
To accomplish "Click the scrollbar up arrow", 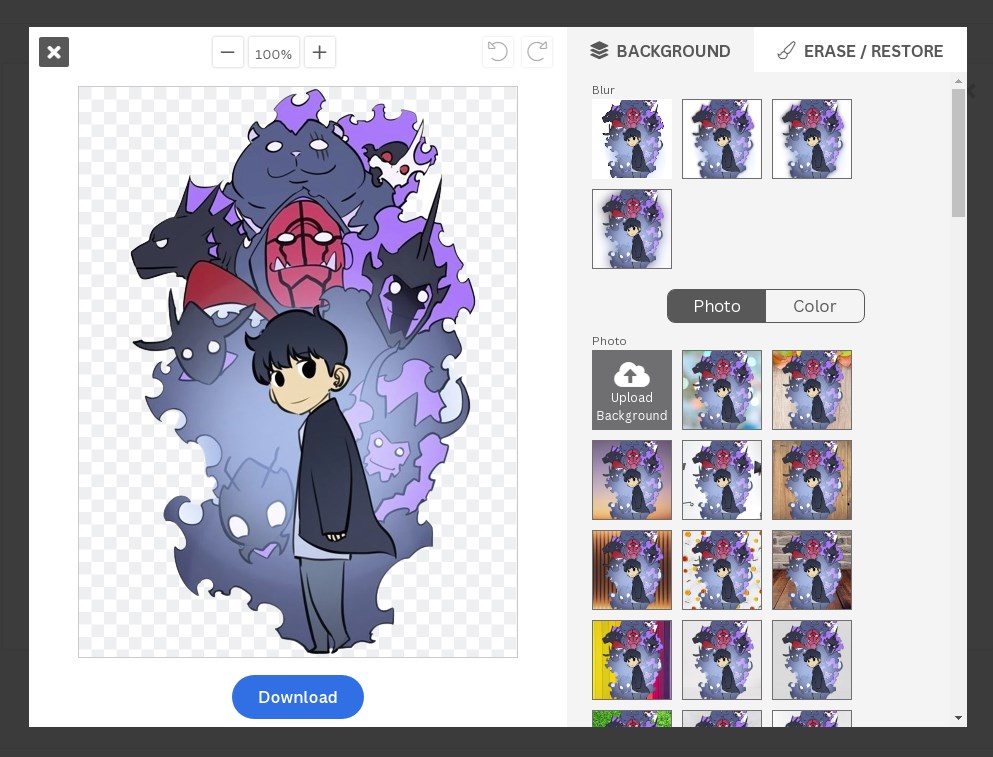I will [958, 81].
